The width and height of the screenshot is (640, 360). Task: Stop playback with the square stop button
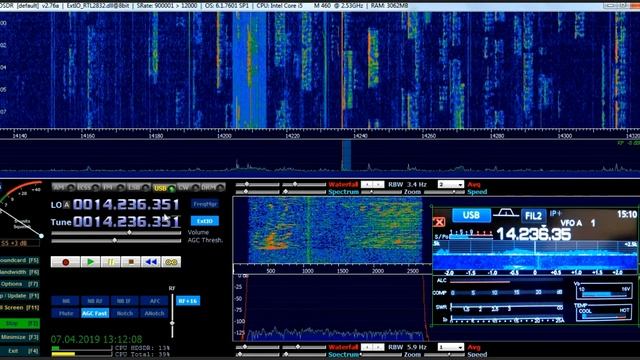pyautogui.click(x=131, y=262)
